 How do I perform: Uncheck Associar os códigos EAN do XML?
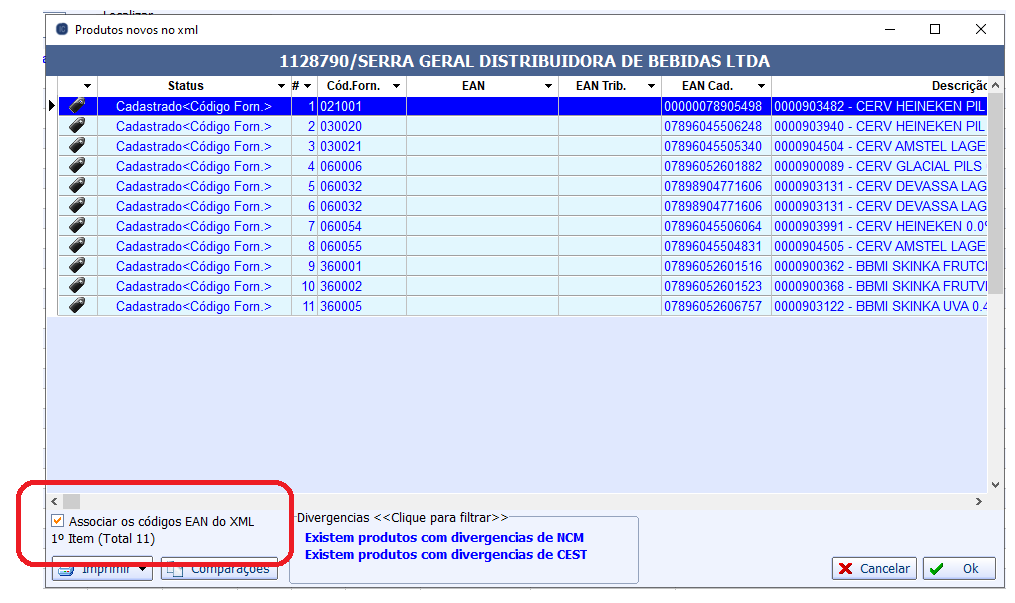point(58,521)
